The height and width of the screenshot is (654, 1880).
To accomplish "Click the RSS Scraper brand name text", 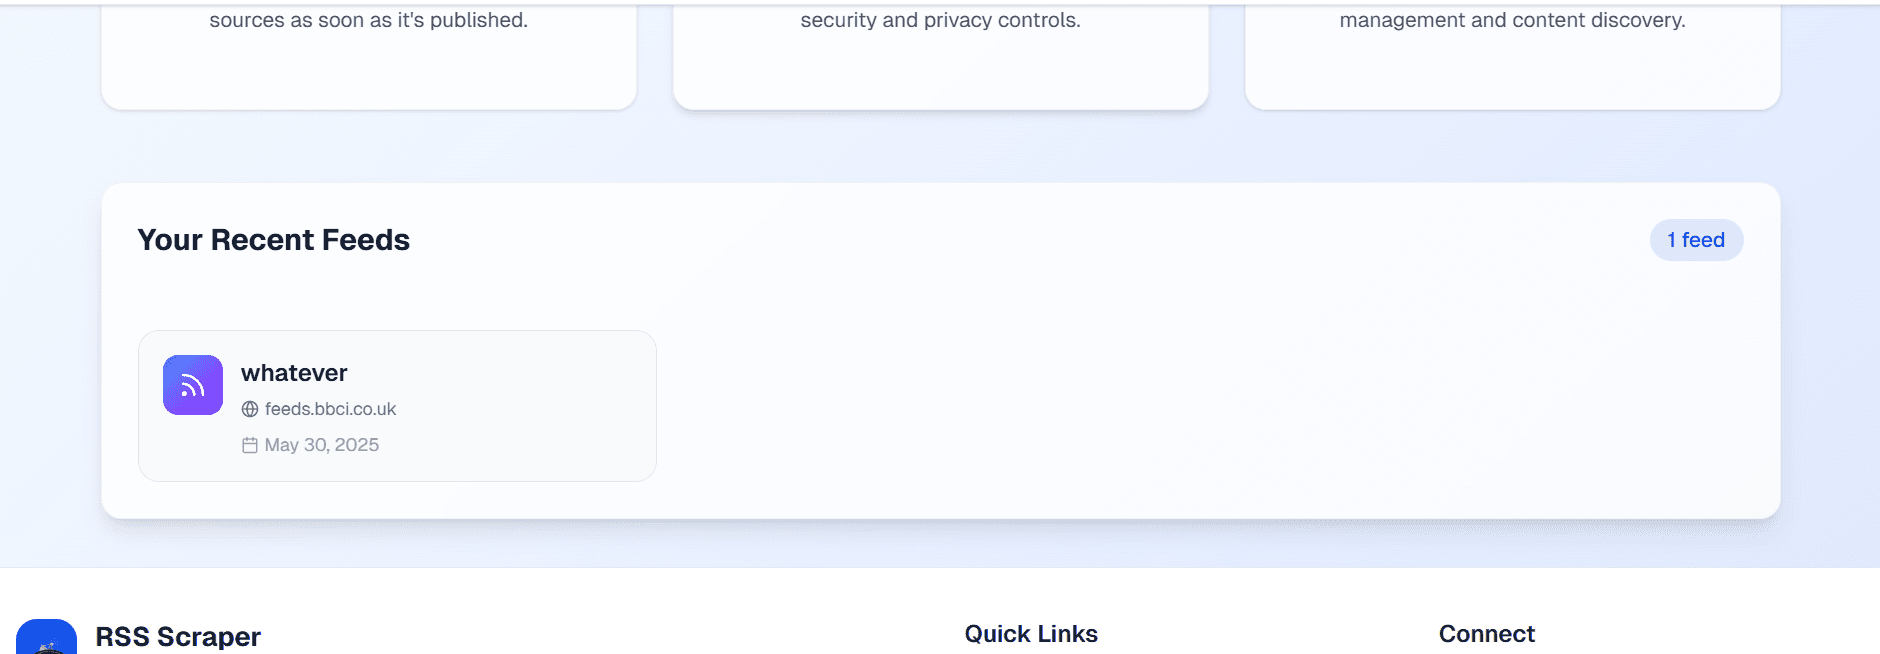I will 178,637.
